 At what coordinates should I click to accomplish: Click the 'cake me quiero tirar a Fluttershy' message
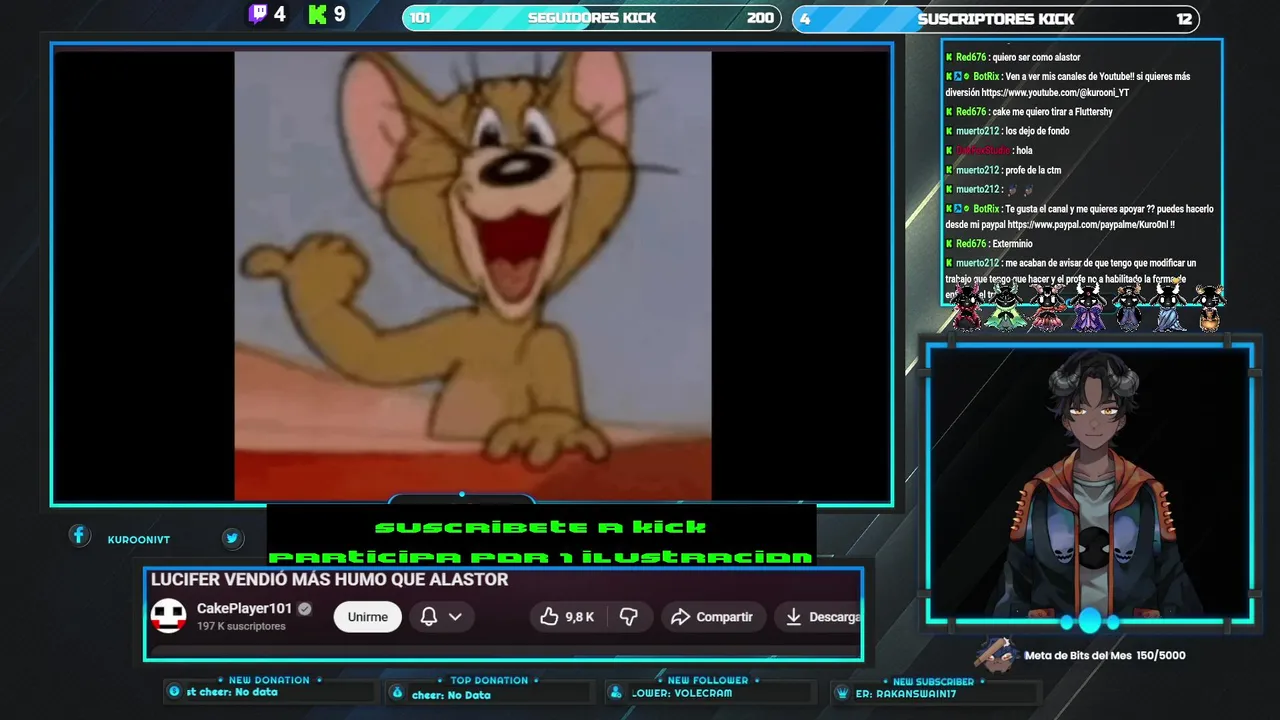tap(1029, 112)
